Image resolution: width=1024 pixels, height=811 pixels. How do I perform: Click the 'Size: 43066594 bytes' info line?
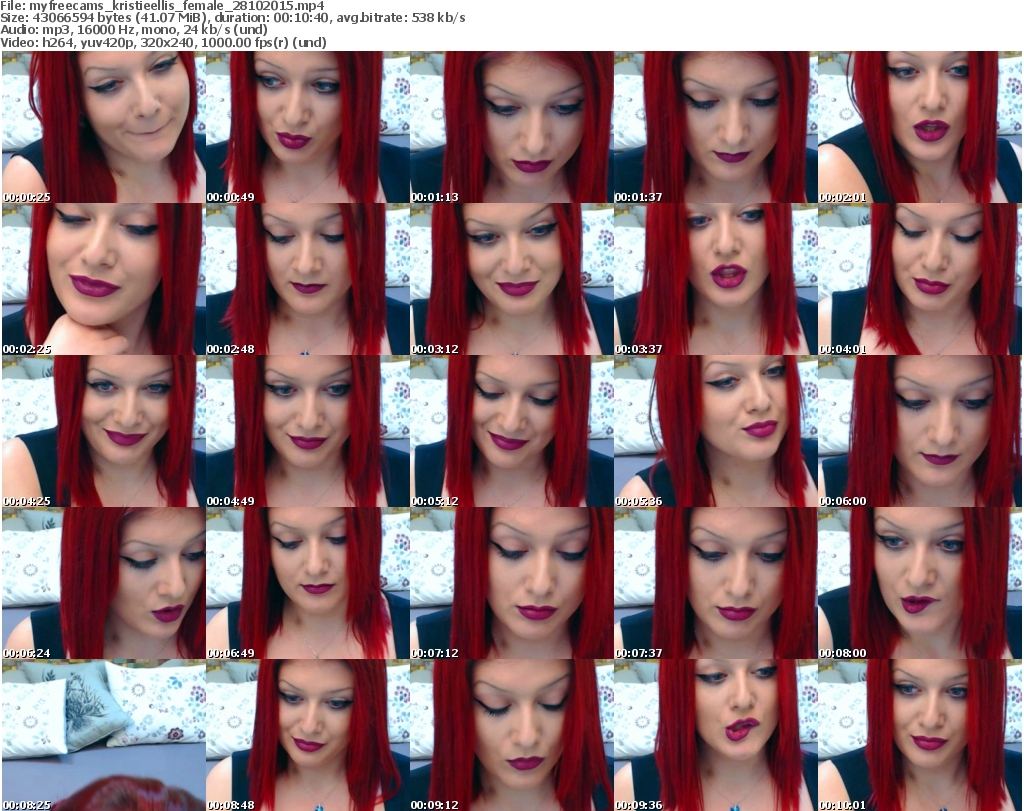[x=232, y=18]
